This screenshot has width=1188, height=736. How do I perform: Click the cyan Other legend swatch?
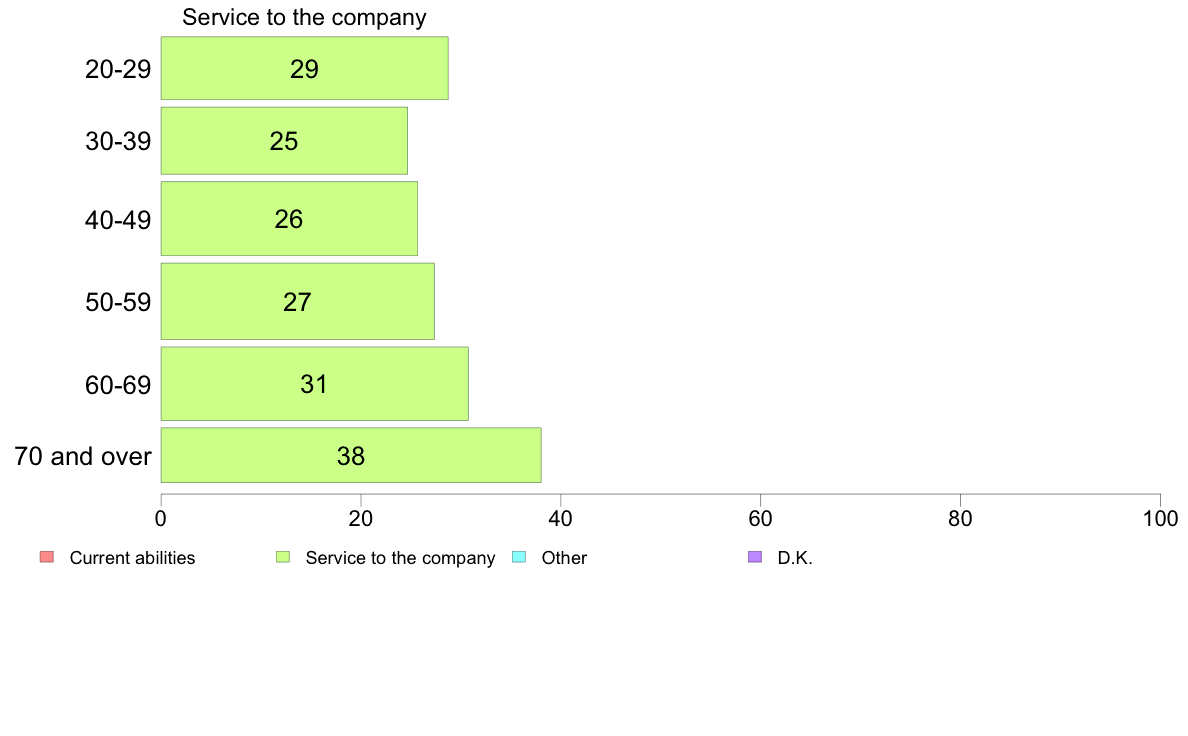click(519, 557)
